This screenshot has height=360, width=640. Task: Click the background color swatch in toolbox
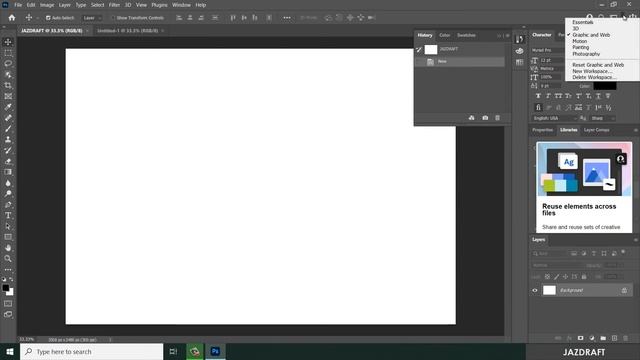tap(11, 293)
